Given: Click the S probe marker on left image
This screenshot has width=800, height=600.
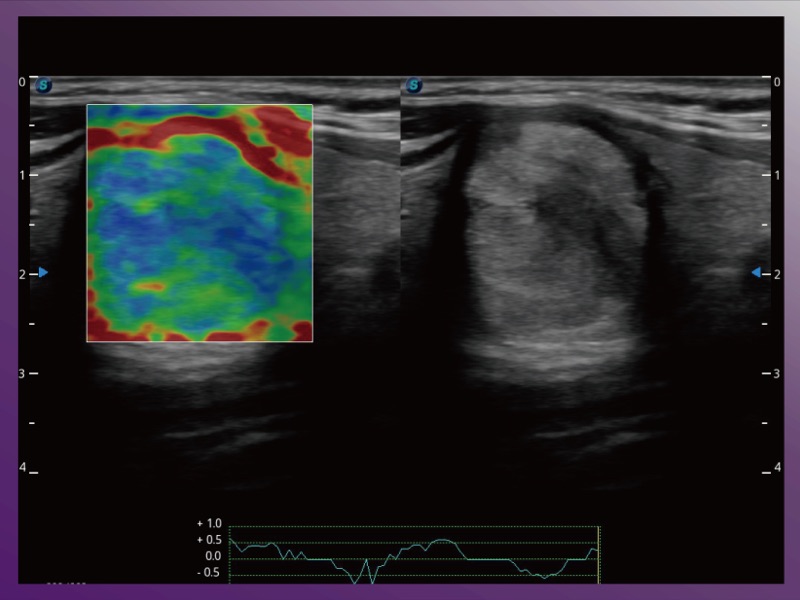Looking at the screenshot, I should pyautogui.click(x=43, y=86).
